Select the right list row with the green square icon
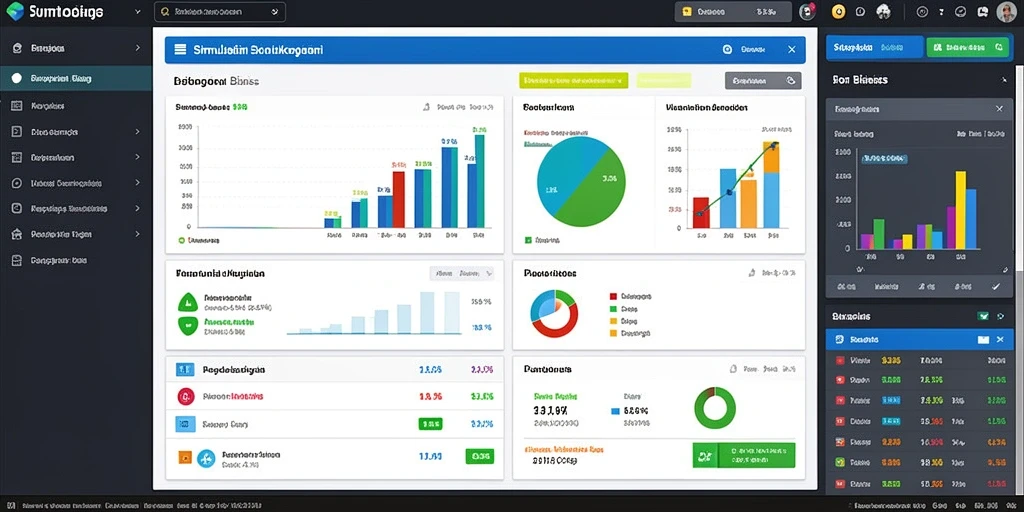Screen dimensions: 1024x512 [x=920, y=462]
